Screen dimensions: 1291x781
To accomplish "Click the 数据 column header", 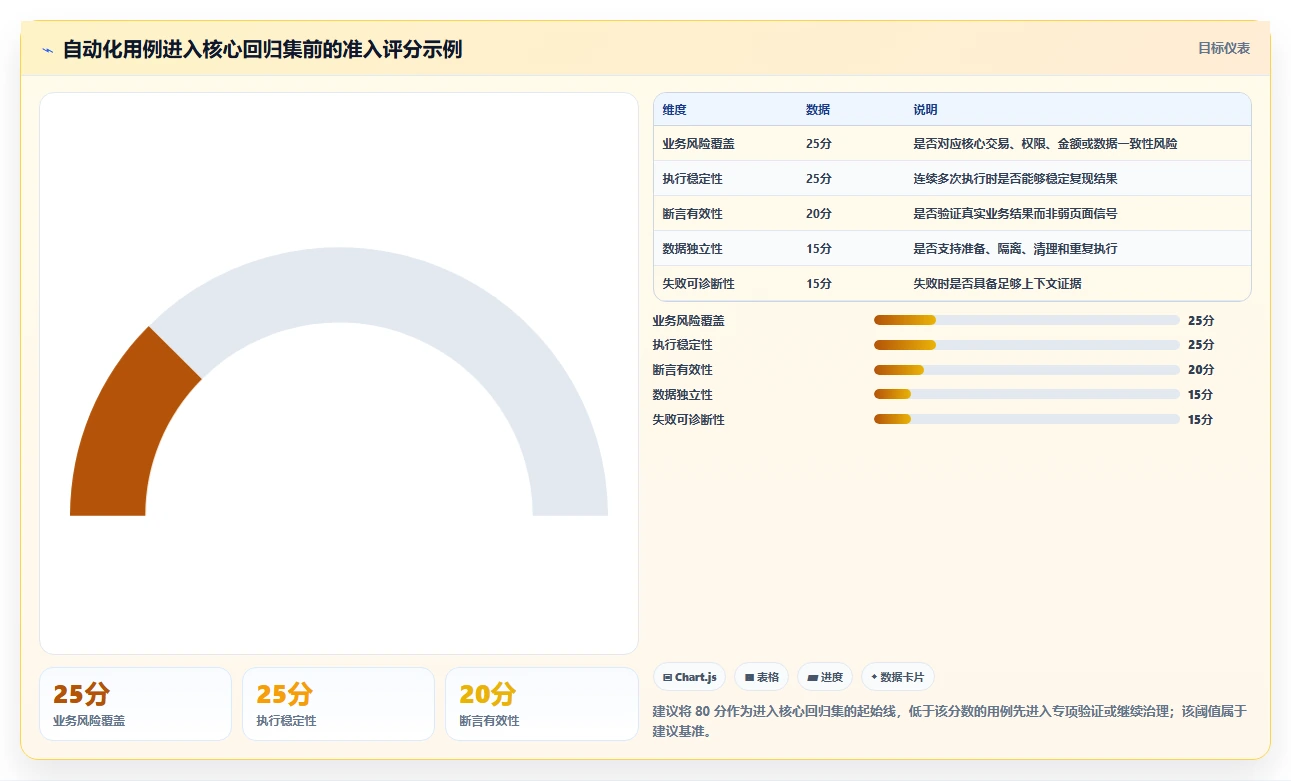I will tap(818, 110).
